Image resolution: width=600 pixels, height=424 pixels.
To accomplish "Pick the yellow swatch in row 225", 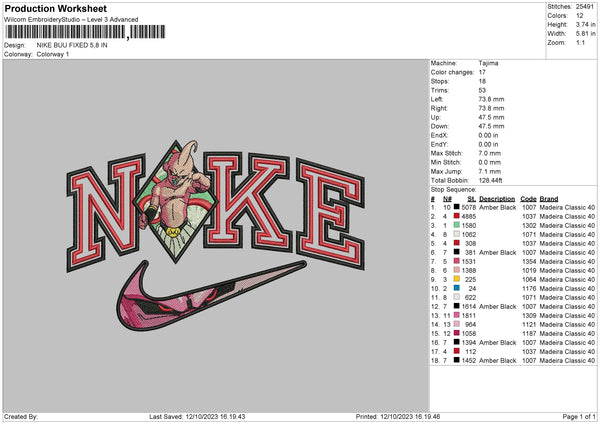I will point(457,279).
